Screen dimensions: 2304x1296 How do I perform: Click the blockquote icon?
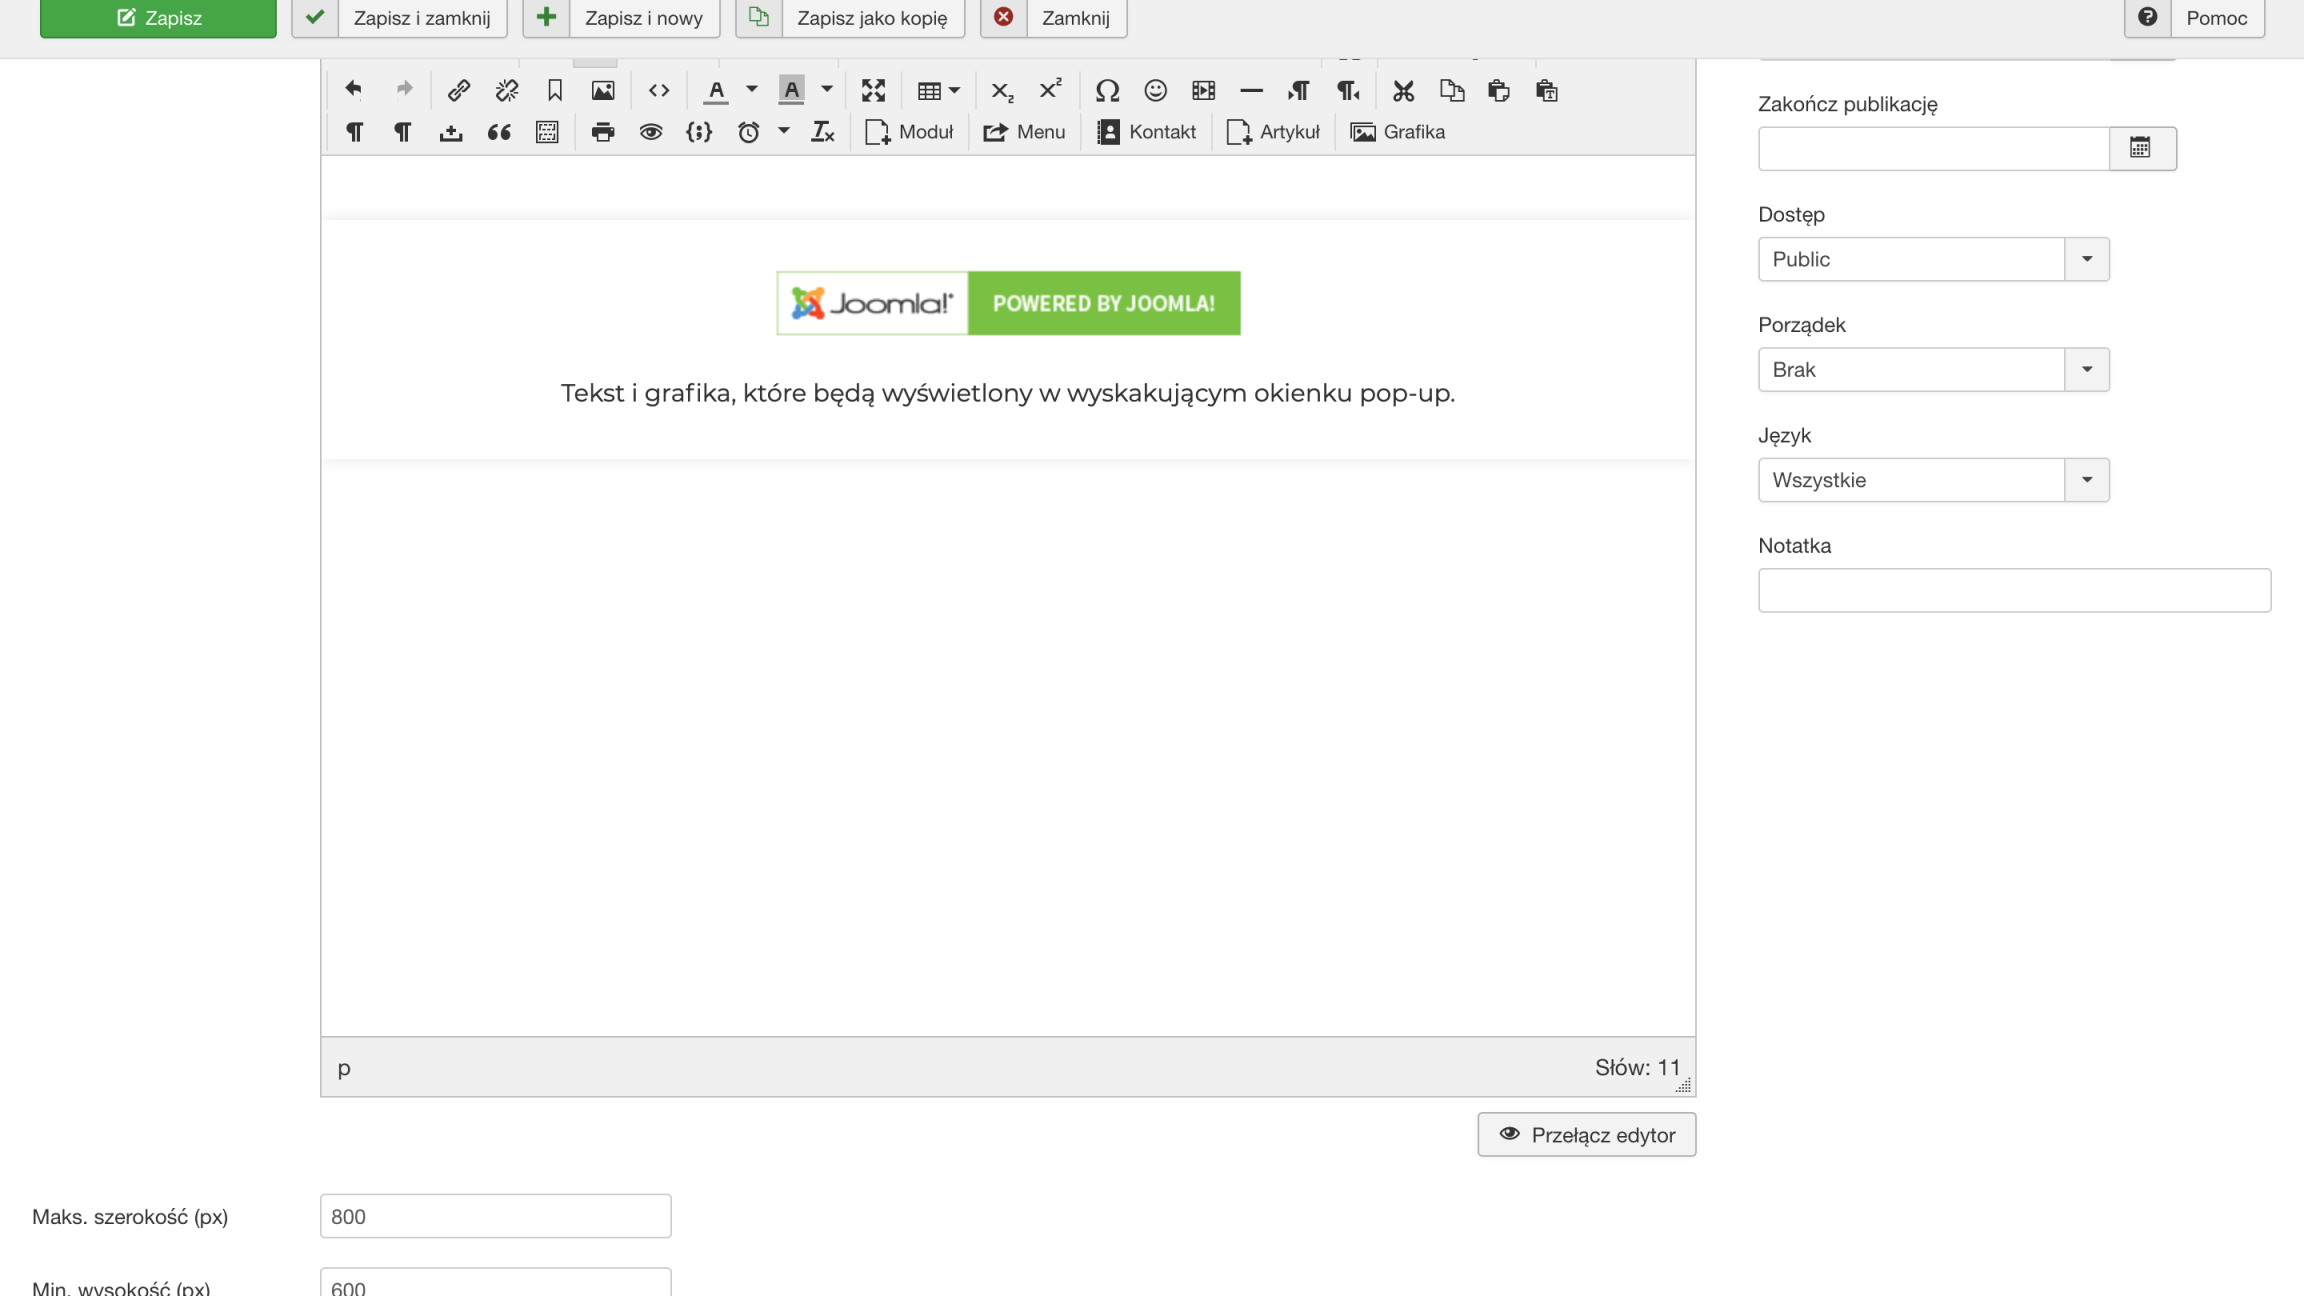pos(499,132)
